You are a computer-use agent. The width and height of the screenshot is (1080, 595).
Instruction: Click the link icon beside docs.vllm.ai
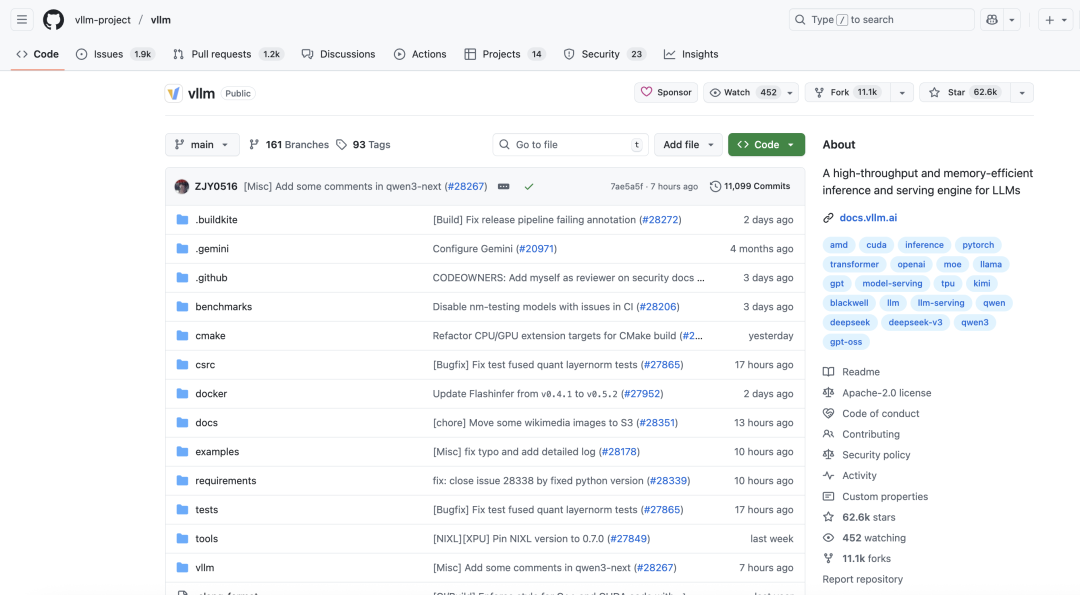(x=829, y=218)
